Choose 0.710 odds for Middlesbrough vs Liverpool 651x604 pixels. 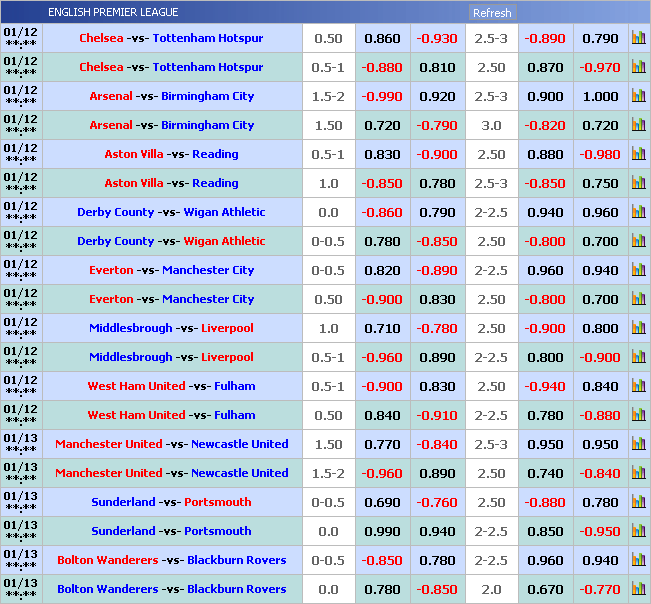click(x=382, y=329)
